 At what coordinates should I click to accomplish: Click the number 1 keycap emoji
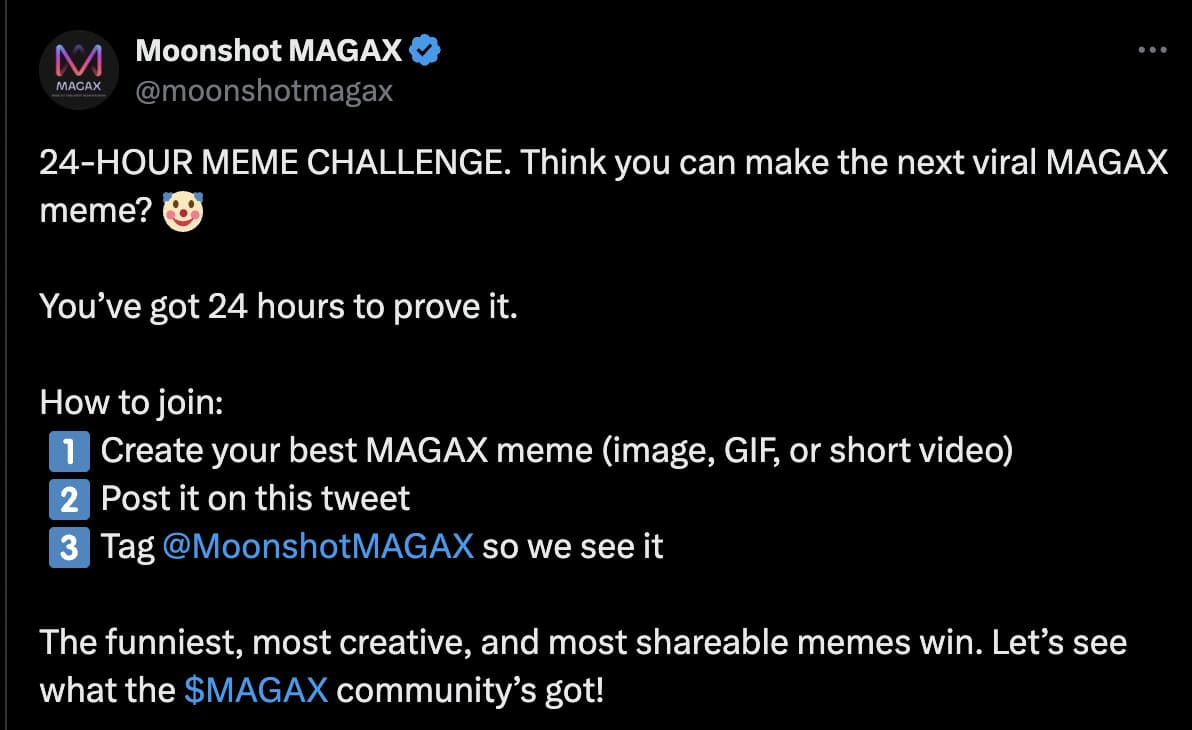(69, 451)
